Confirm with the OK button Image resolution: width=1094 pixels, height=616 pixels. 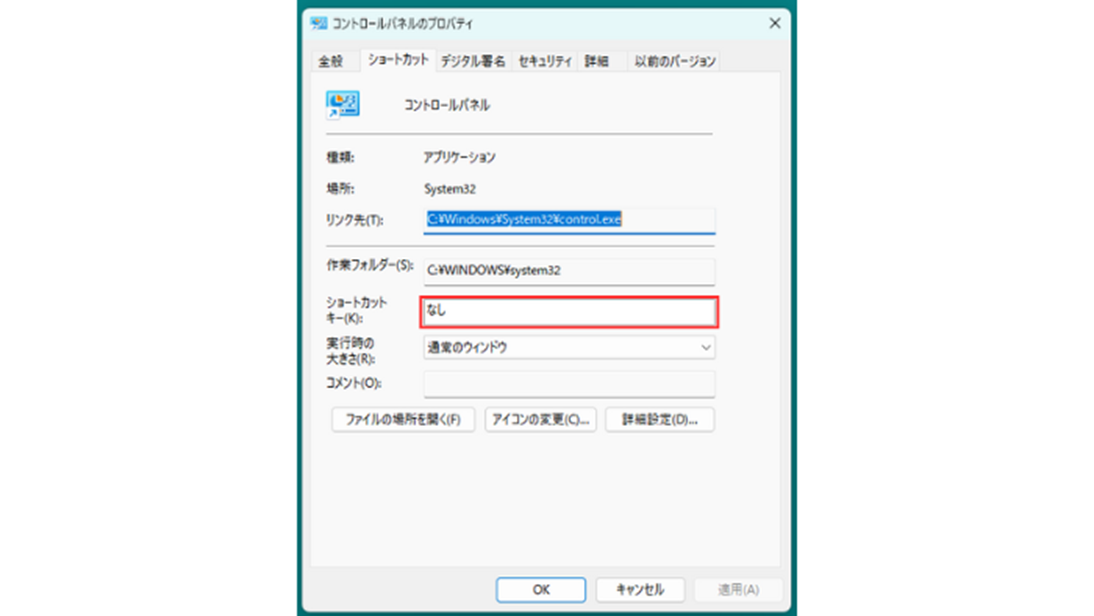pos(541,589)
